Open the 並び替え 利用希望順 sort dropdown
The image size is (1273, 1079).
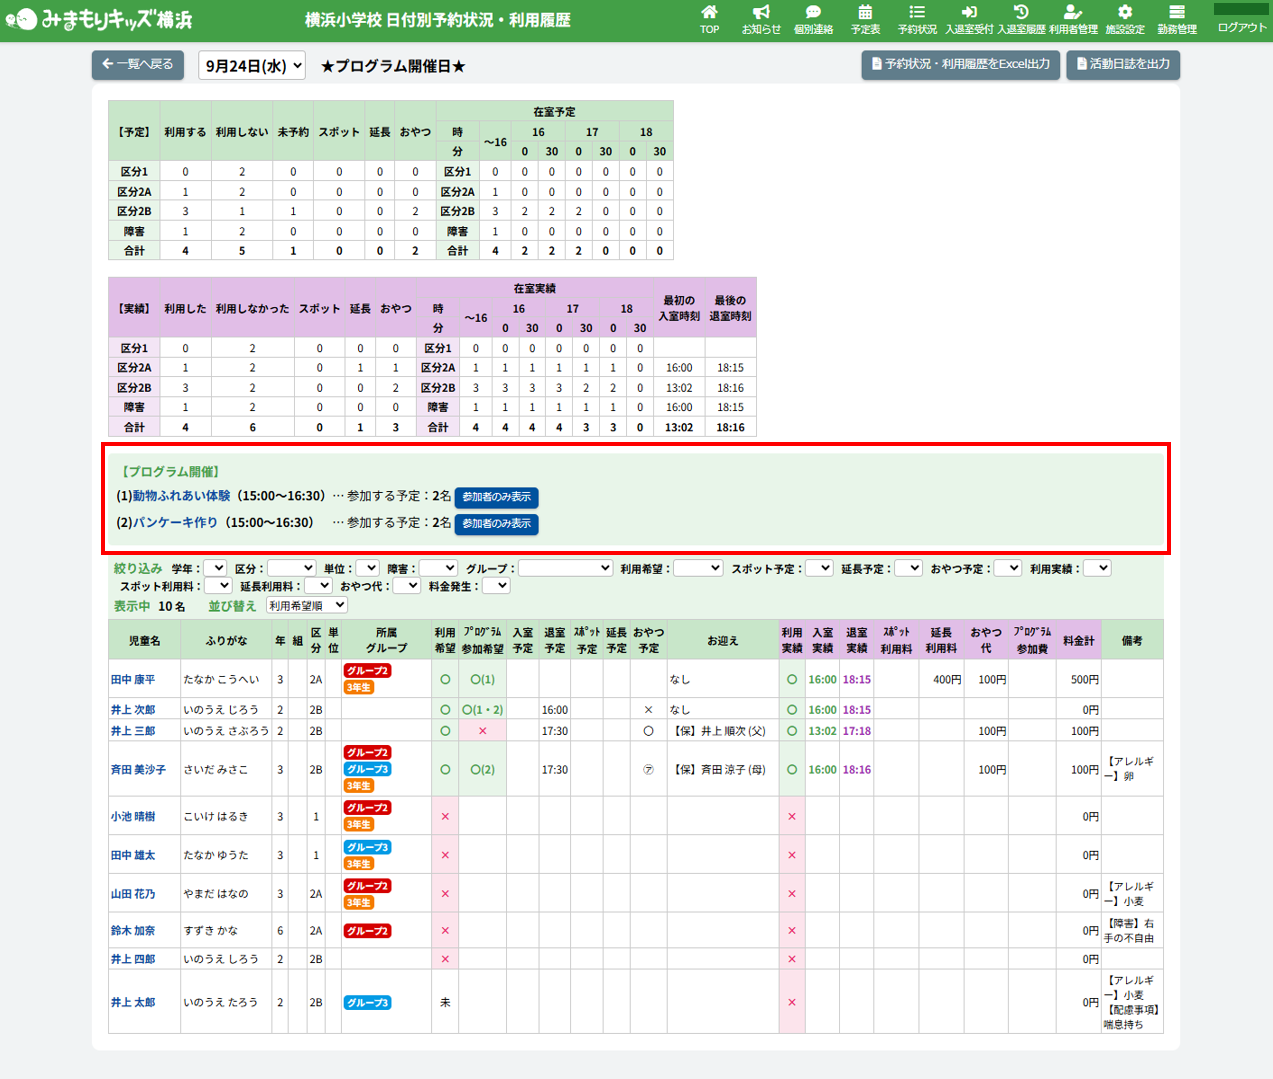pos(306,605)
